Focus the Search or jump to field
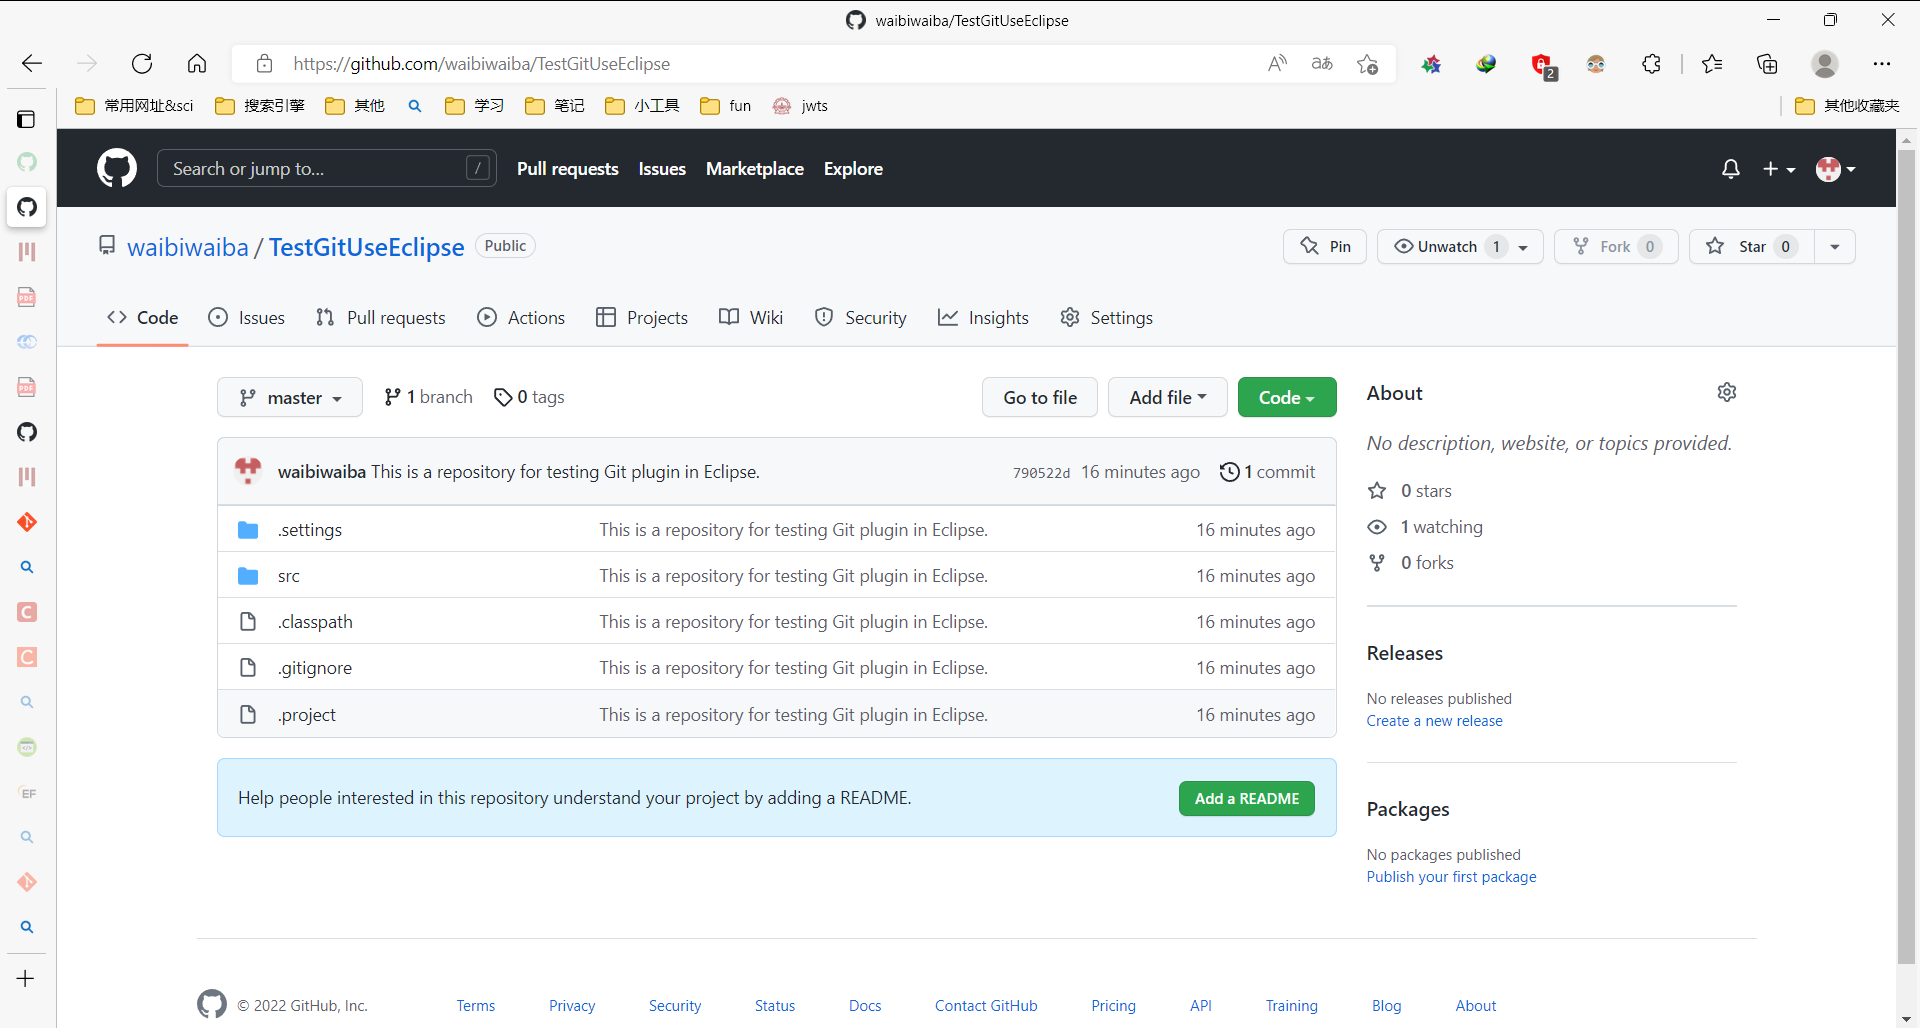The height and width of the screenshot is (1028, 1920). [326, 168]
